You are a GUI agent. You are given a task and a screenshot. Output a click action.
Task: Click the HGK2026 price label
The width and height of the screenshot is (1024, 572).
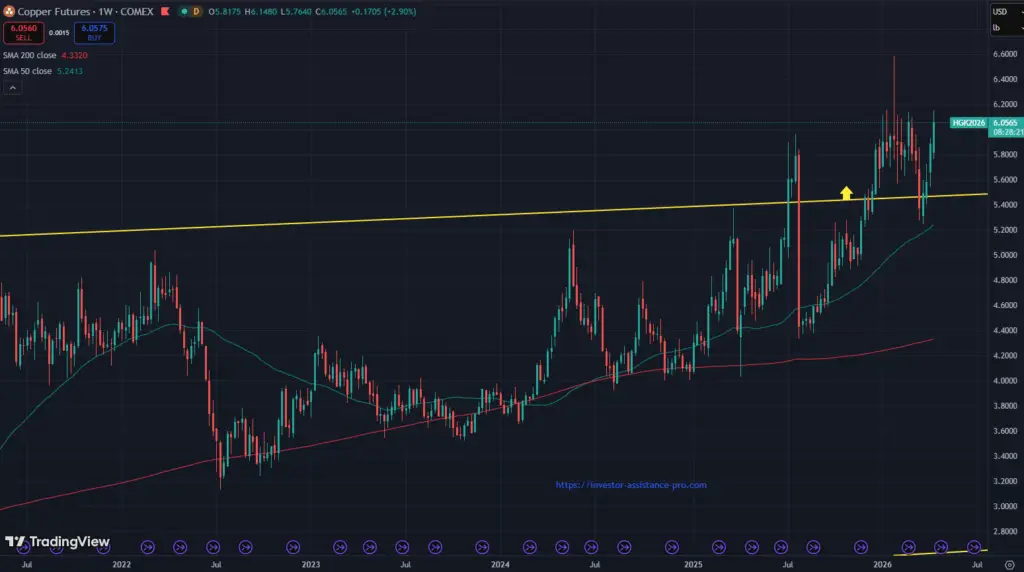tap(969, 122)
